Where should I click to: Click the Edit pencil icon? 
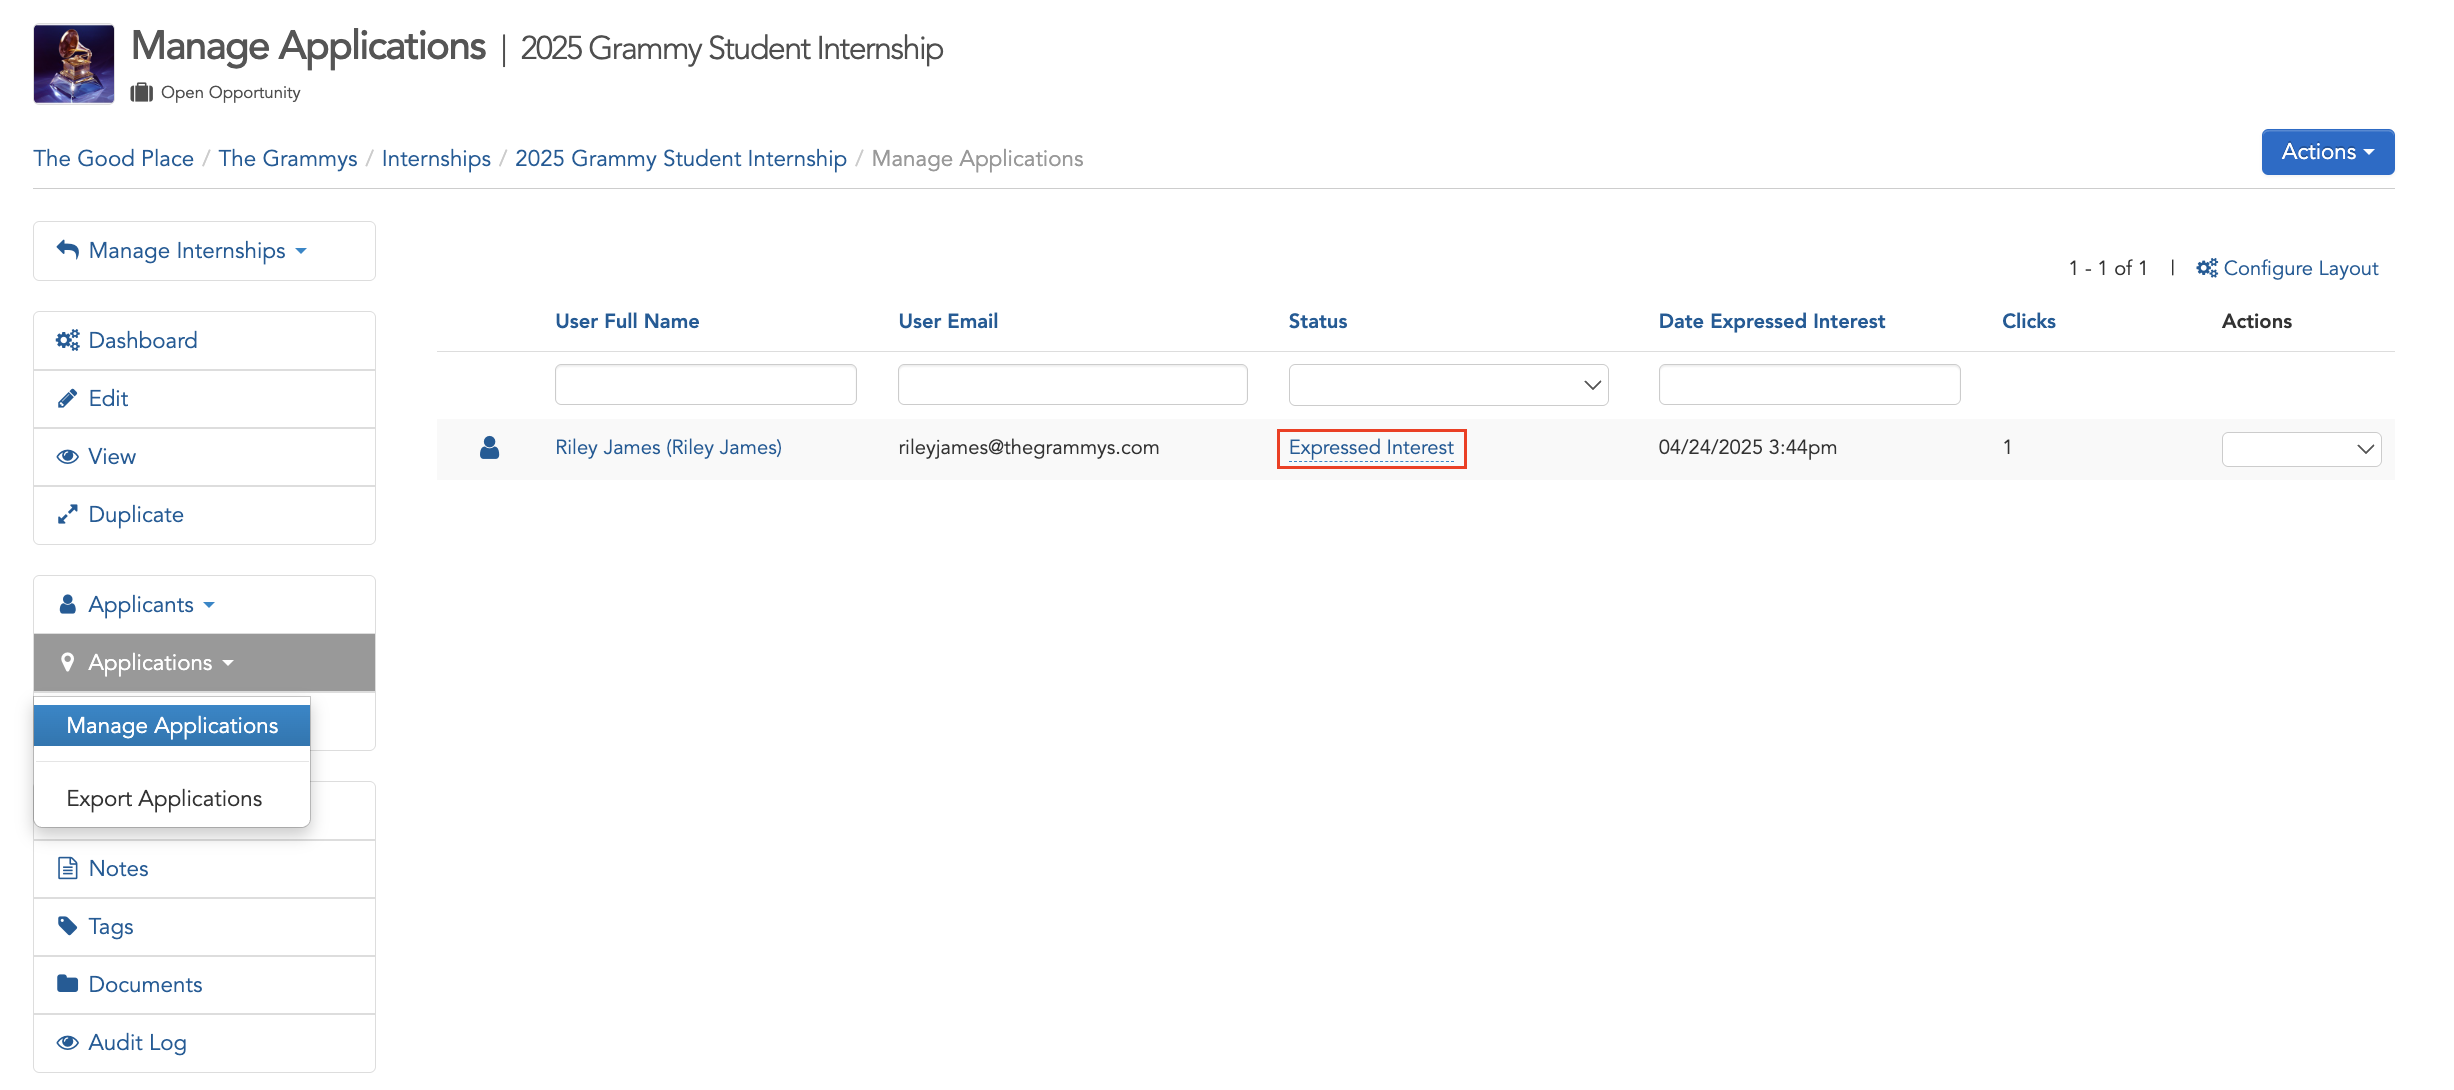(67, 398)
